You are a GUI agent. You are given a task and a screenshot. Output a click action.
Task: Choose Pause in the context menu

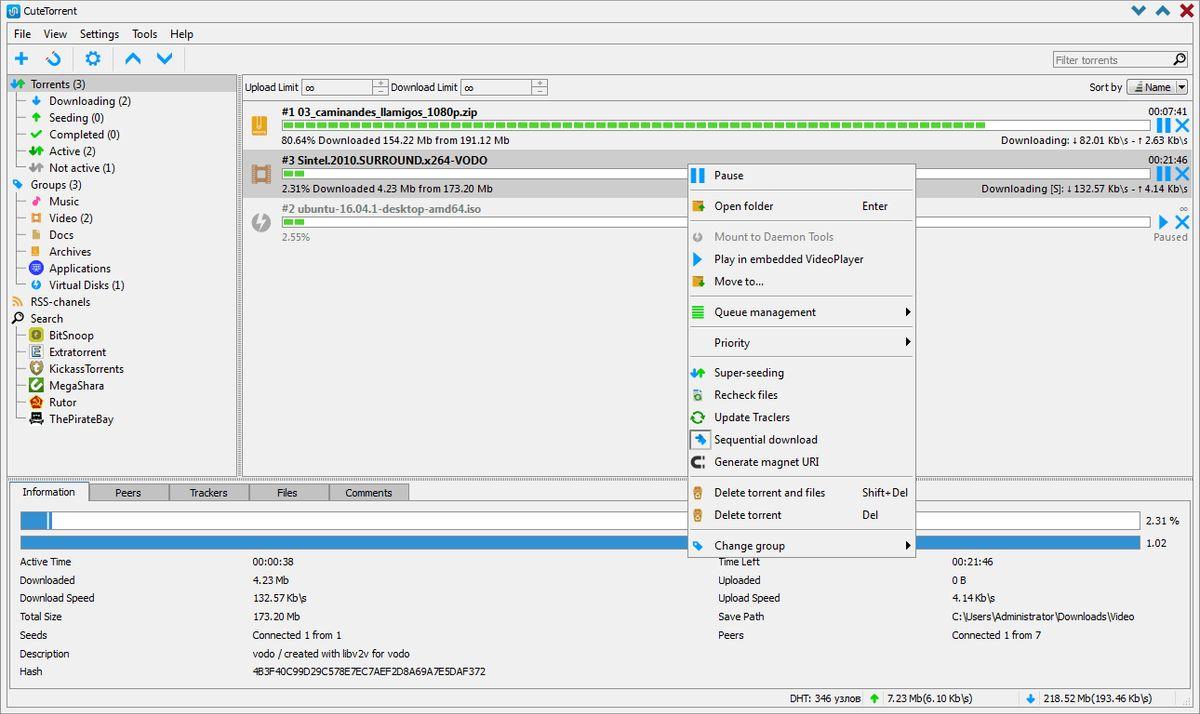(x=801, y=176)
